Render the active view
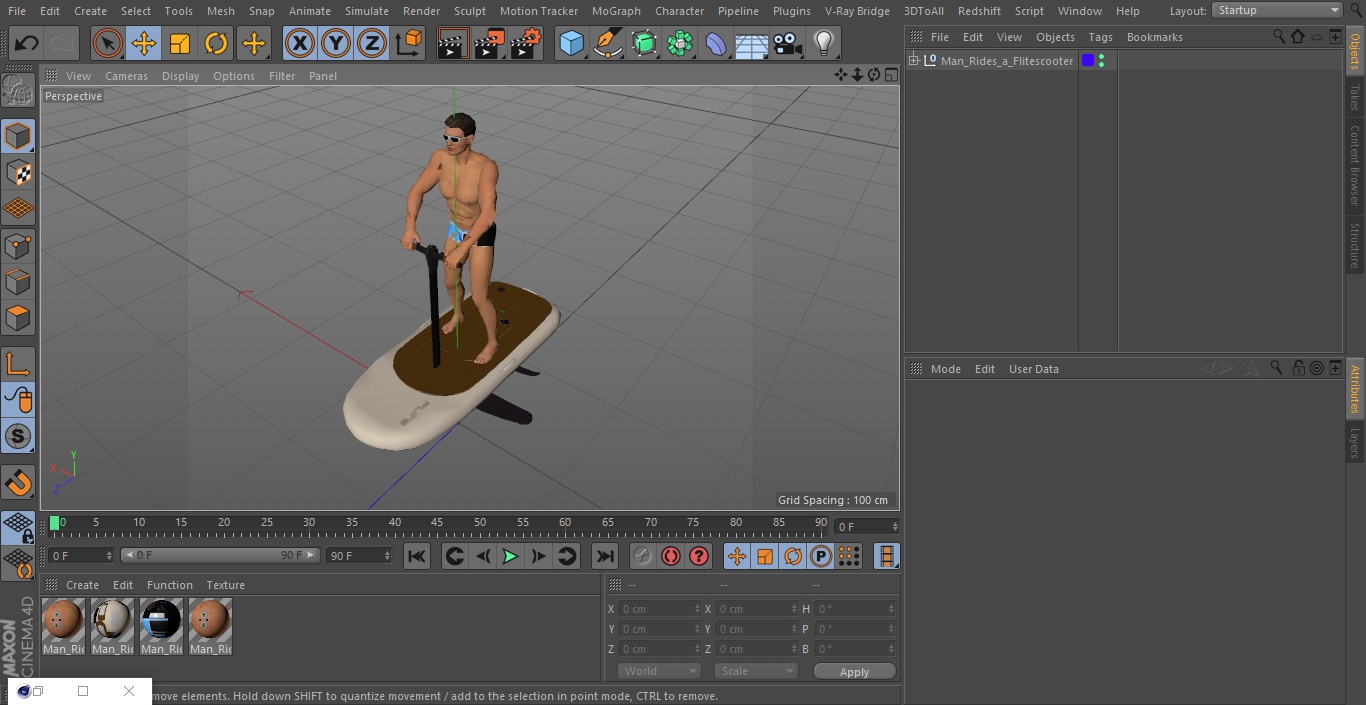Screen dimensions: 1366x705 point(453,43)
